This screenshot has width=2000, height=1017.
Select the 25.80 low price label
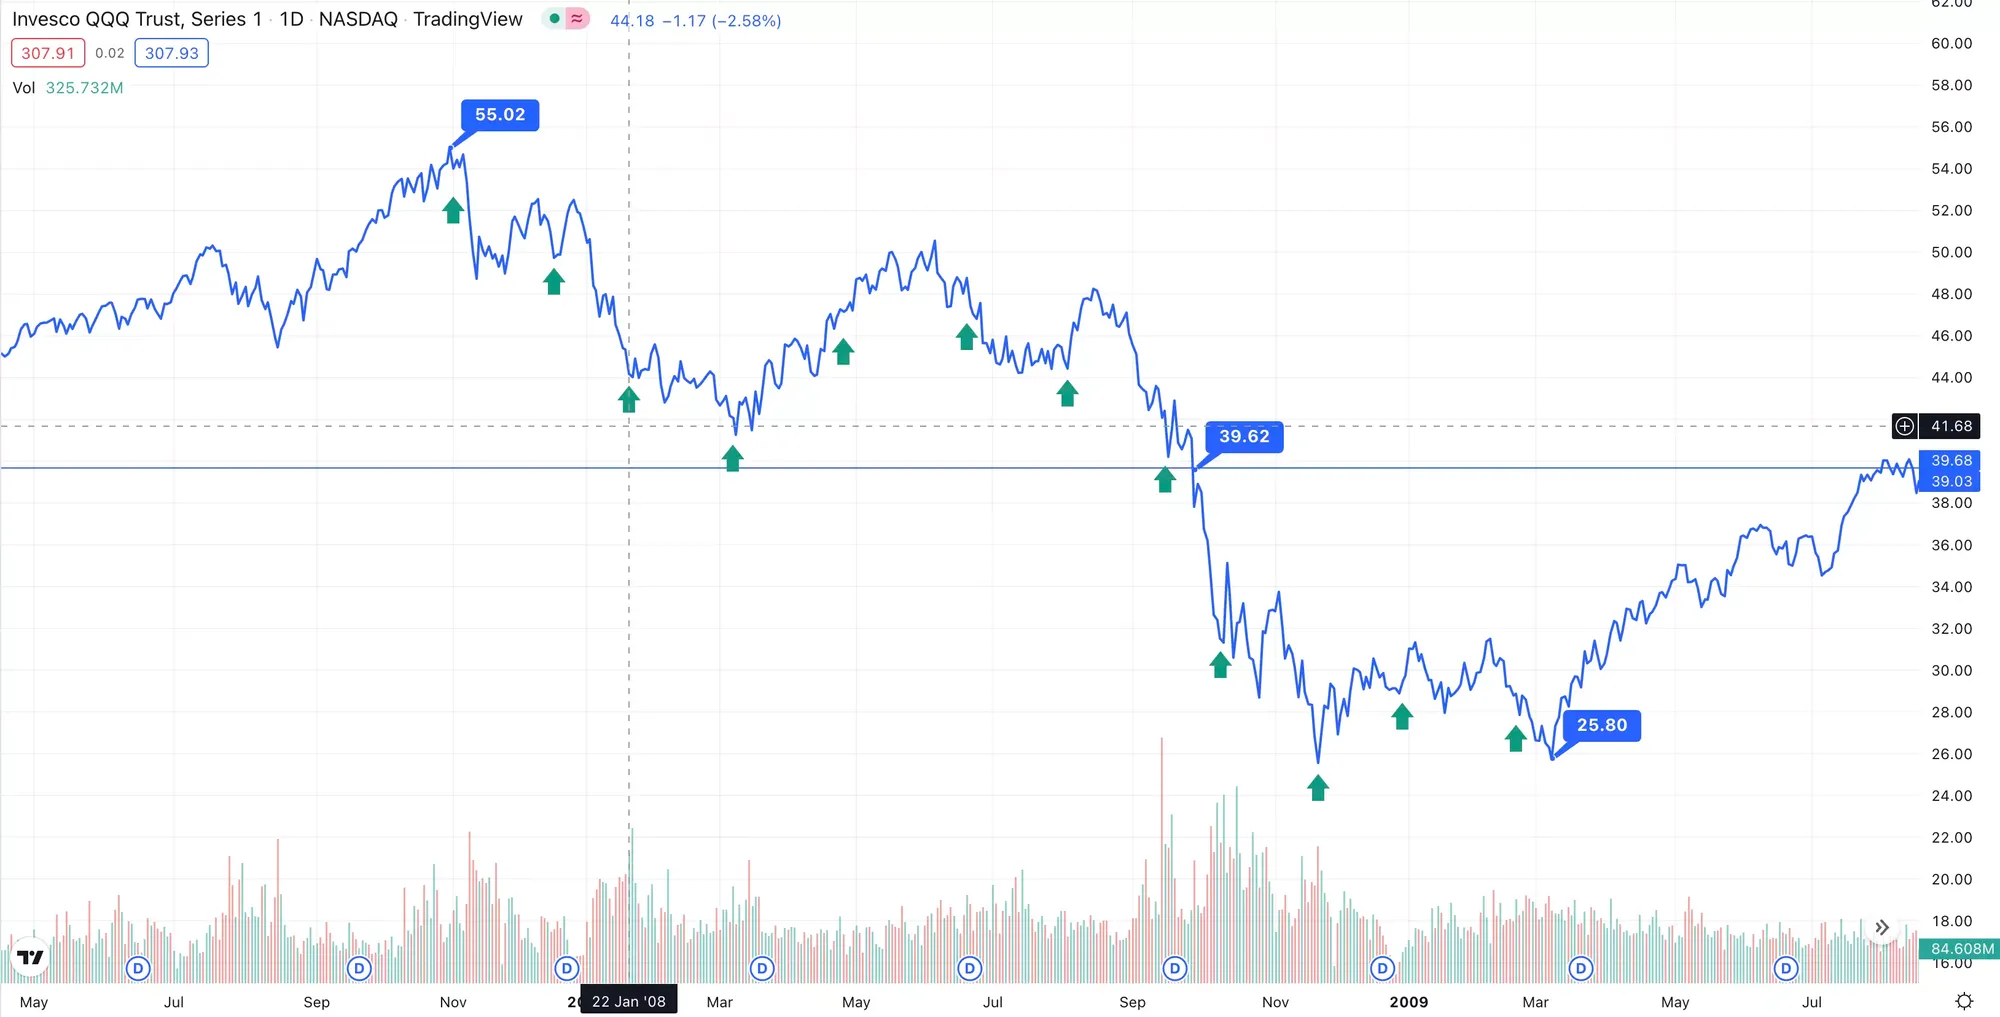point(1602,726)
